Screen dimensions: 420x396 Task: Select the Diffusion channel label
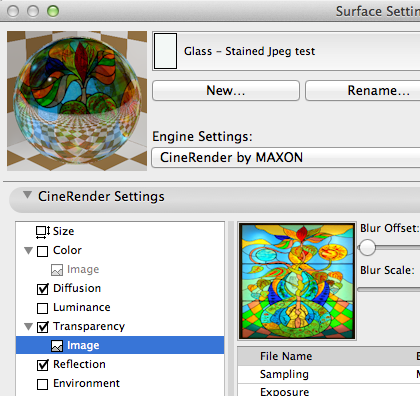tap(77, 288)
